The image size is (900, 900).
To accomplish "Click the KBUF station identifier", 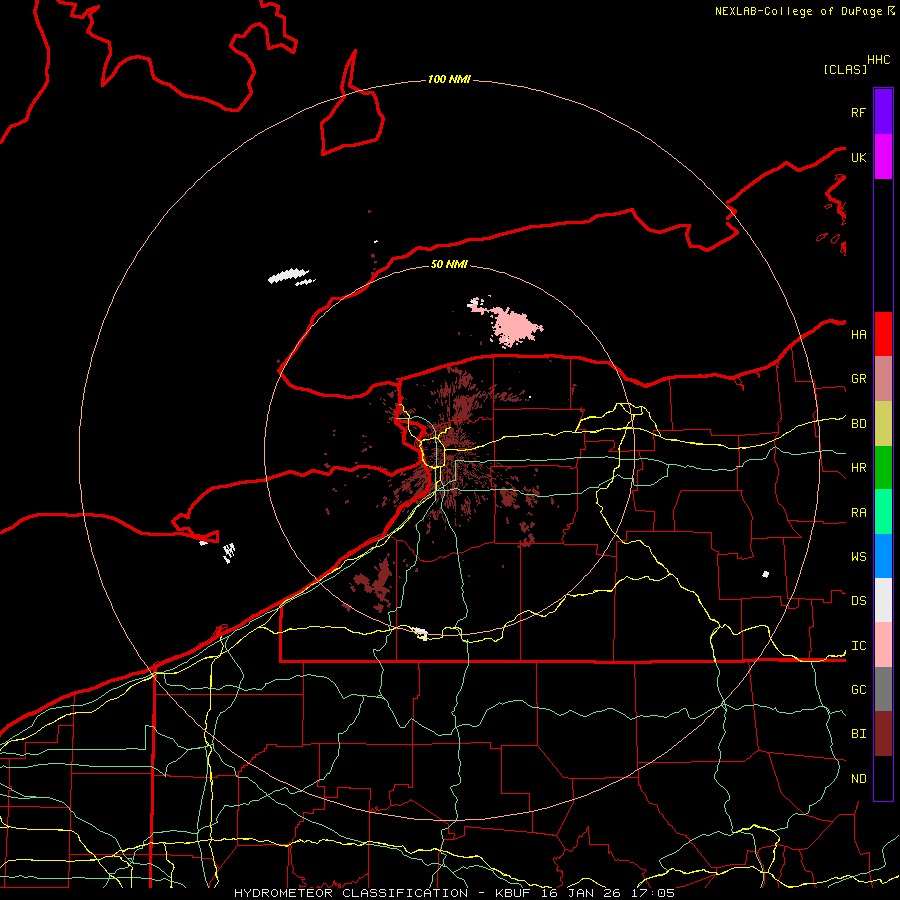I will point(512,893).
